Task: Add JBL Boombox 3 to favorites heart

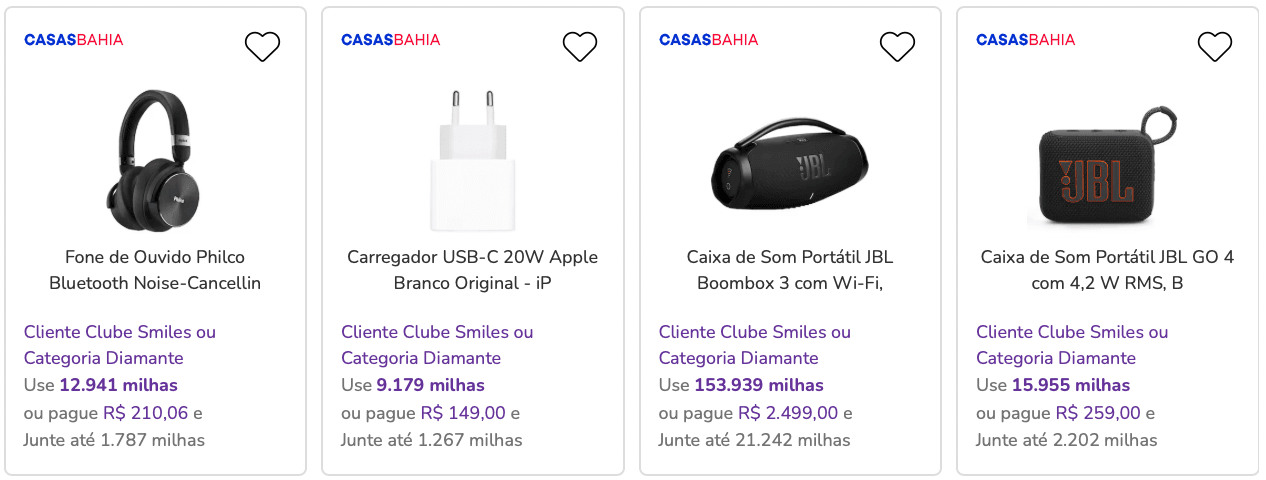Action: point(898,46)
